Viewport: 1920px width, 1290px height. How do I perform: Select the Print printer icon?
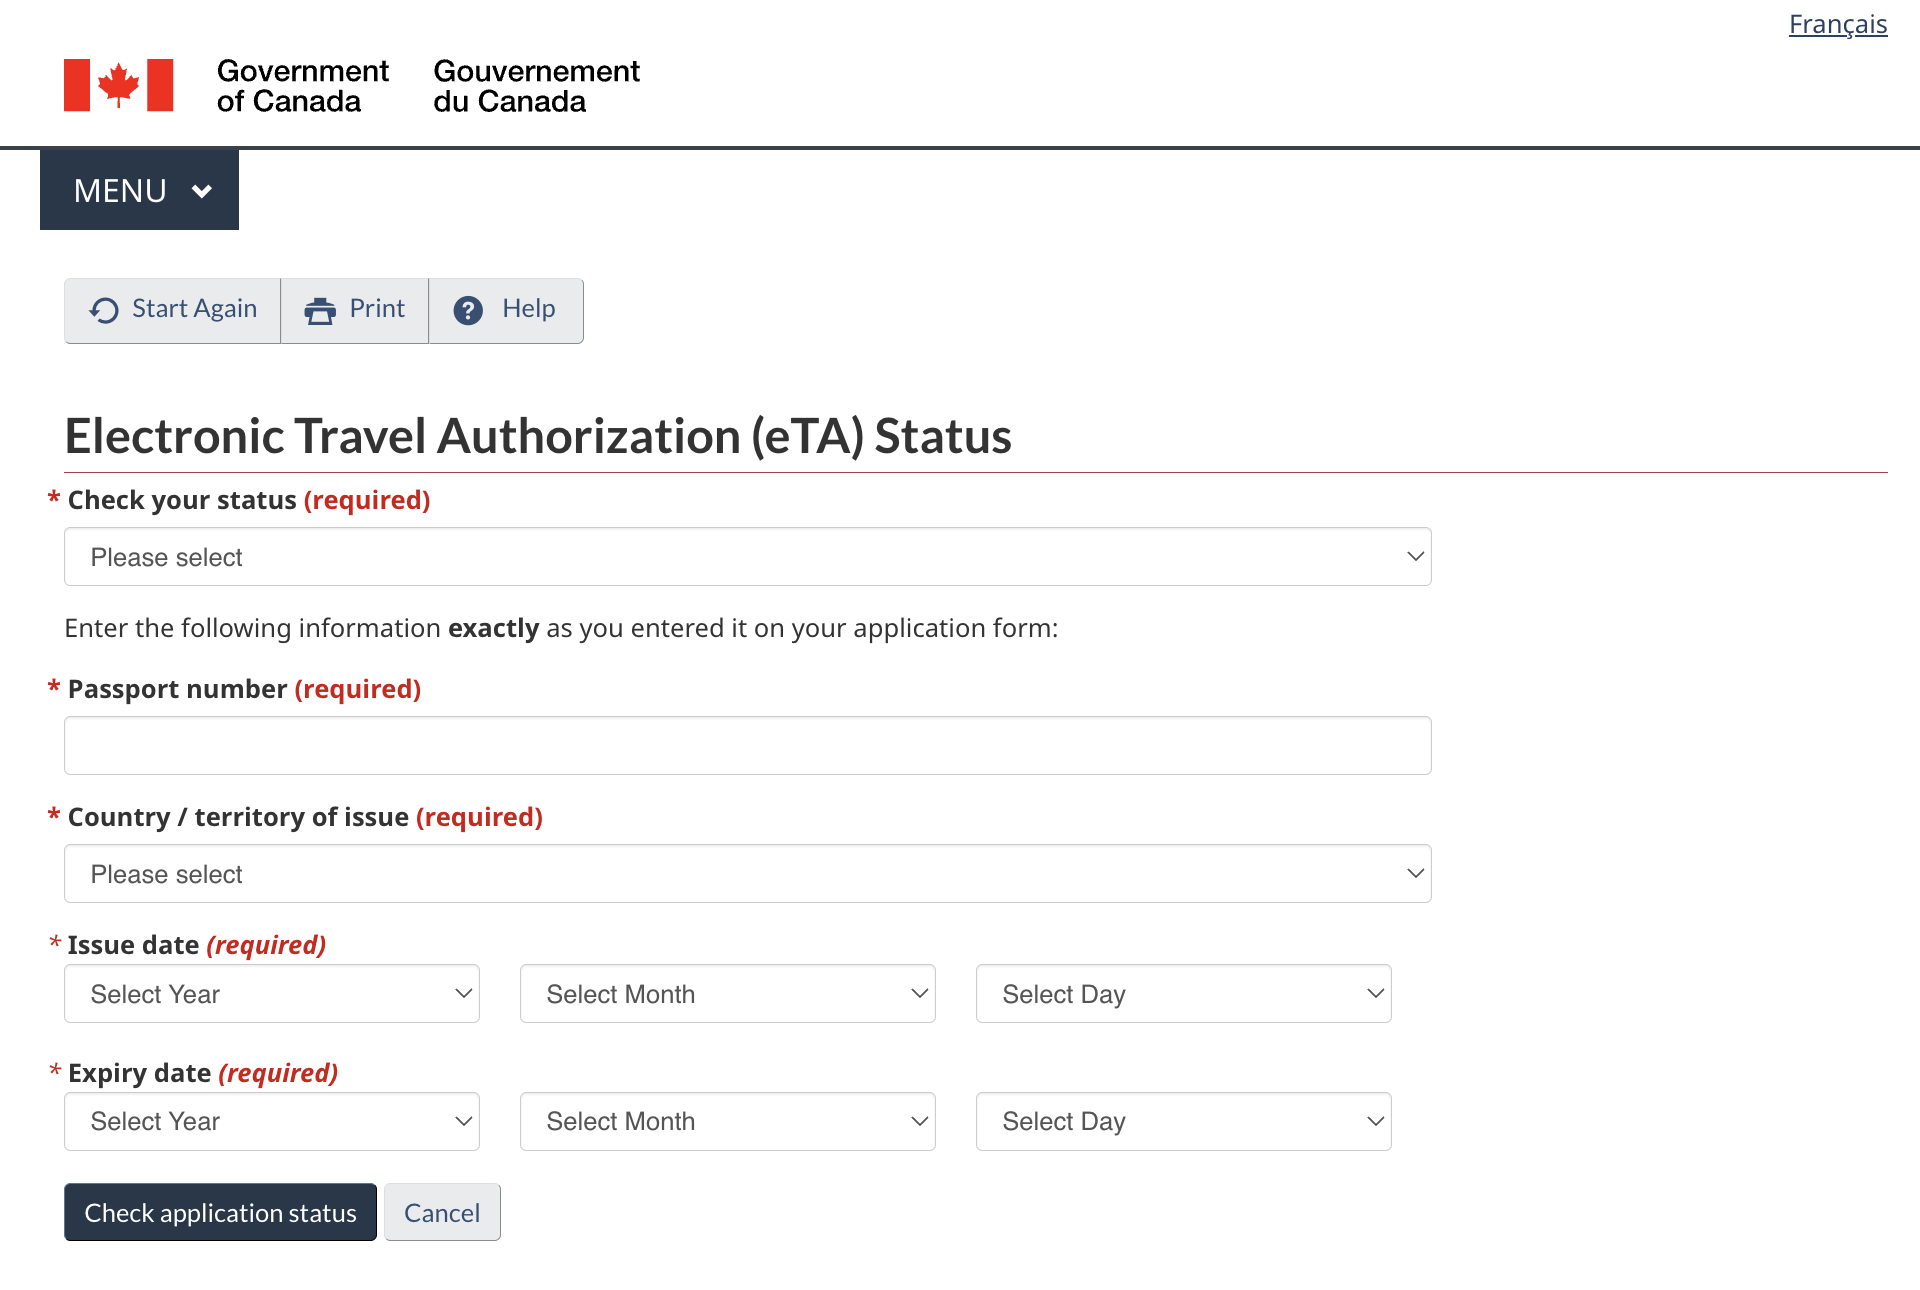pos(320,309)
